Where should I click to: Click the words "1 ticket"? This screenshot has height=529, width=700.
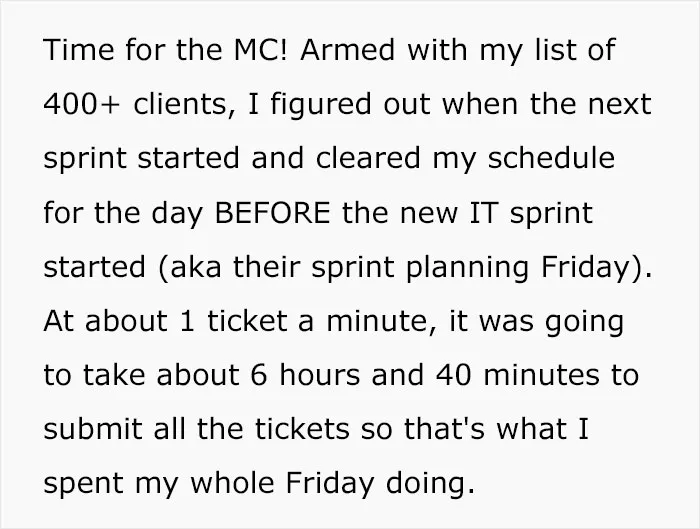tap(234, 321)
